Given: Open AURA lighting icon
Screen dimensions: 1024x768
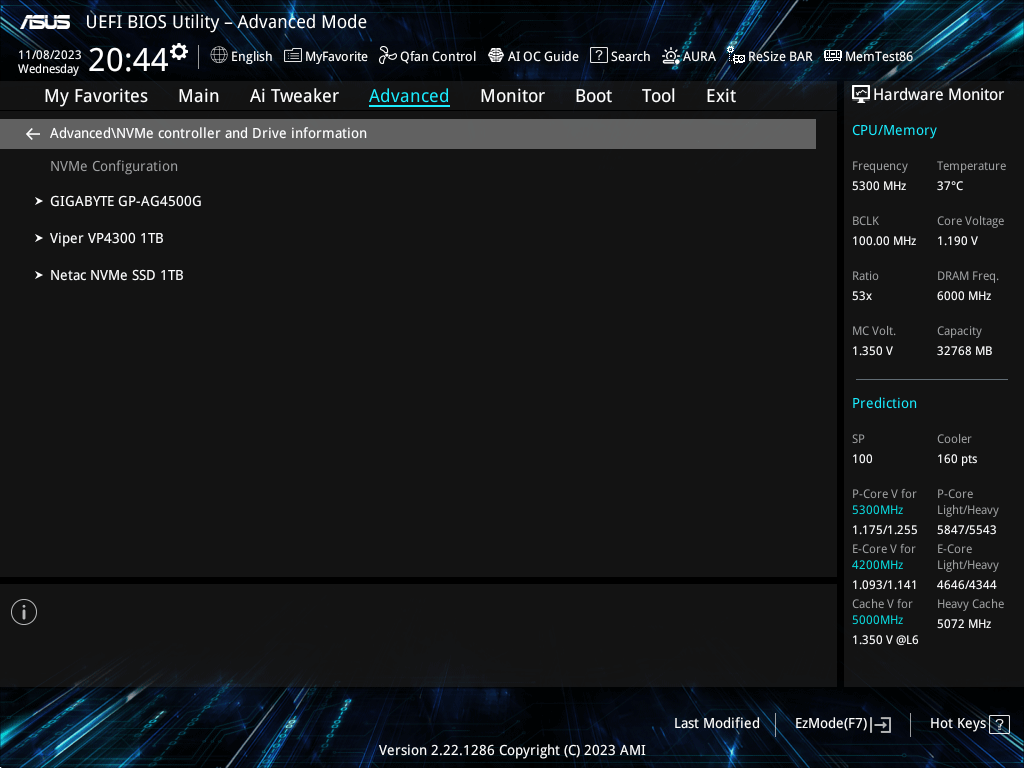Looking at the screenshot, I should (671, 56).
